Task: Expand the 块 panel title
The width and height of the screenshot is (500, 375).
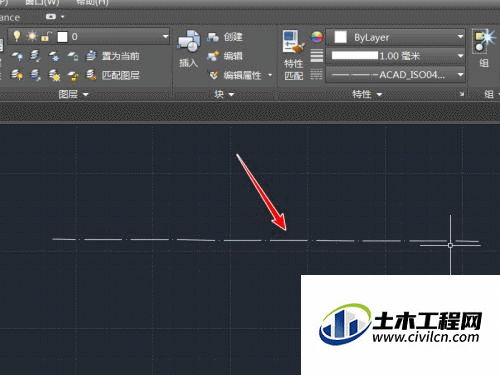Action: coord(224,94)
